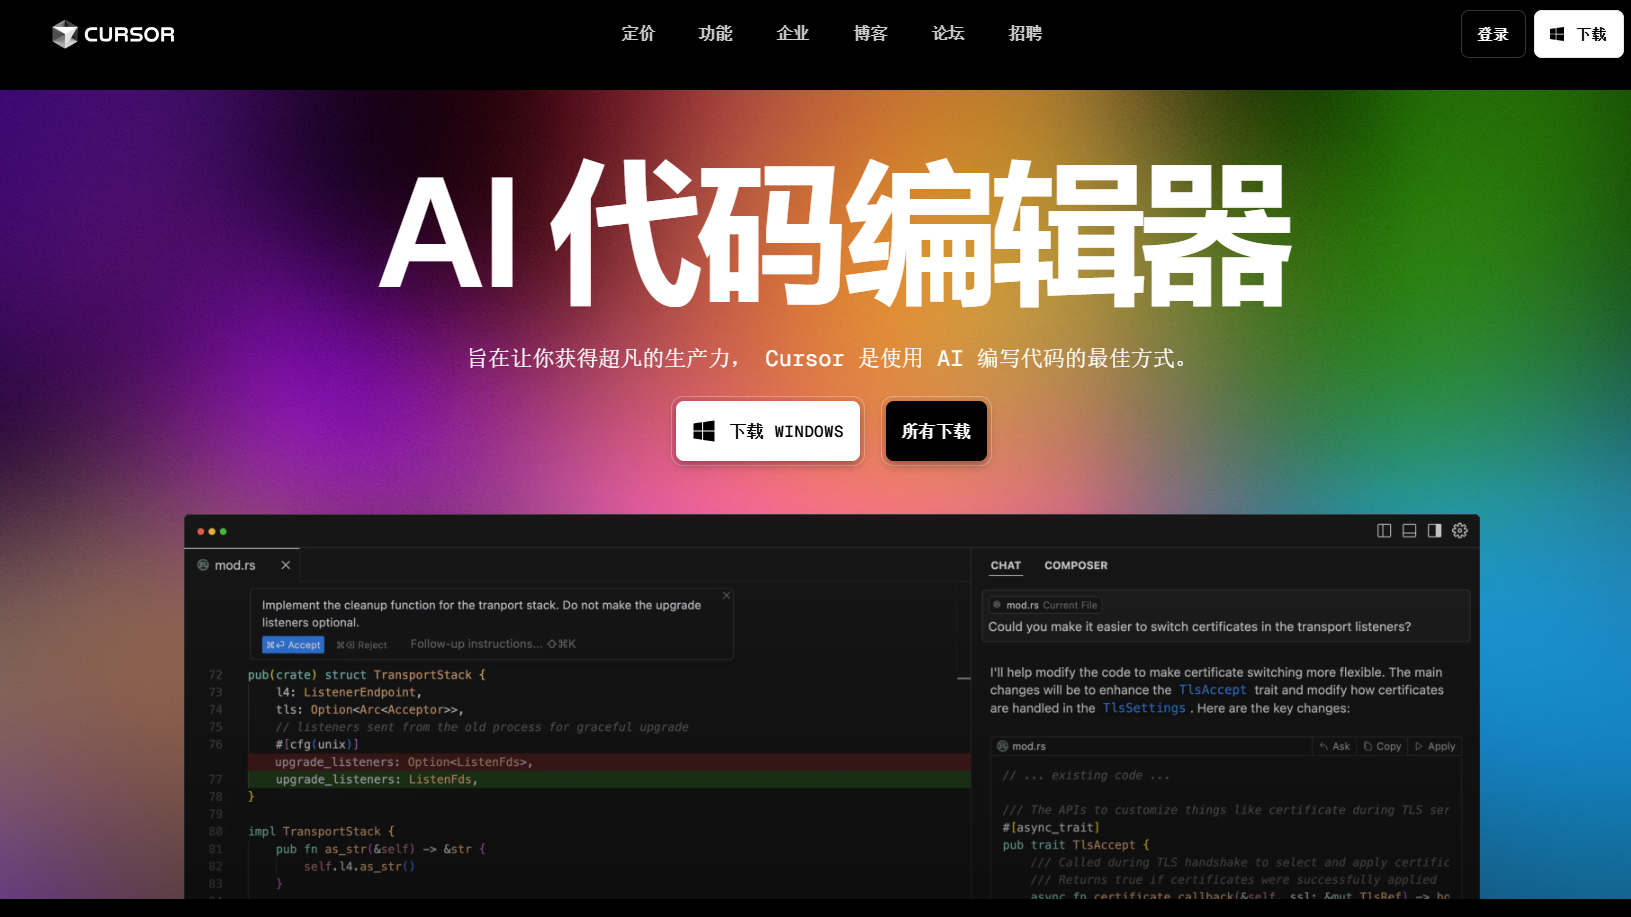Go to the 企业 enterprise page
Screen dimensions: 1631x917
click(793, 34)
